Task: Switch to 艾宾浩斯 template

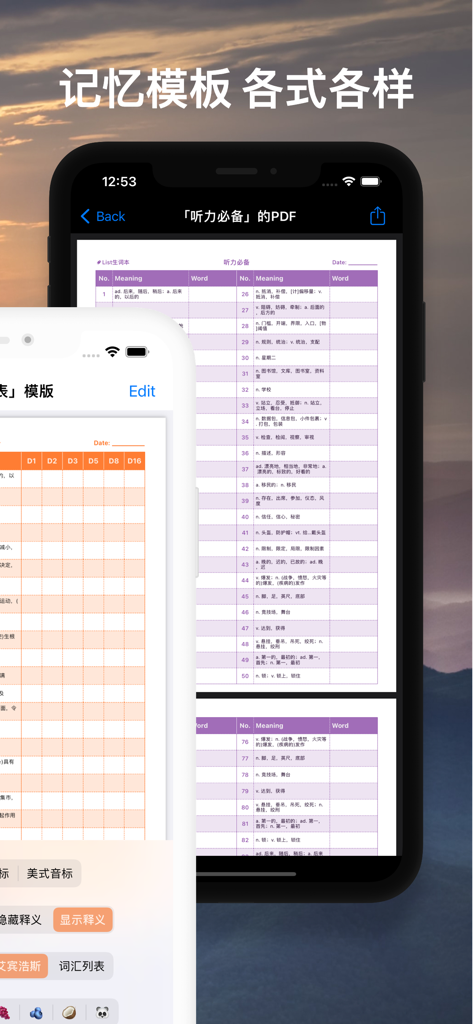Action: (24, 966)
